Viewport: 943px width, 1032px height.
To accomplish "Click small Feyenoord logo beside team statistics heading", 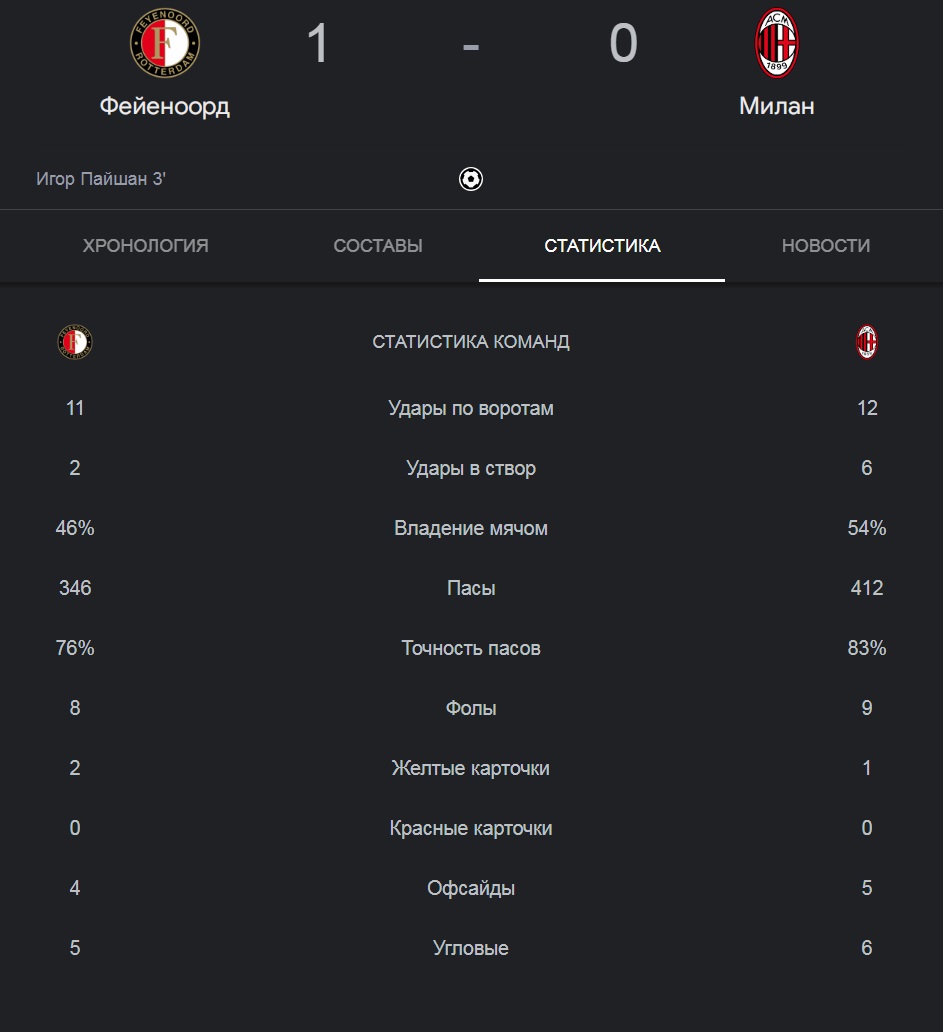I will coord(75,342).
